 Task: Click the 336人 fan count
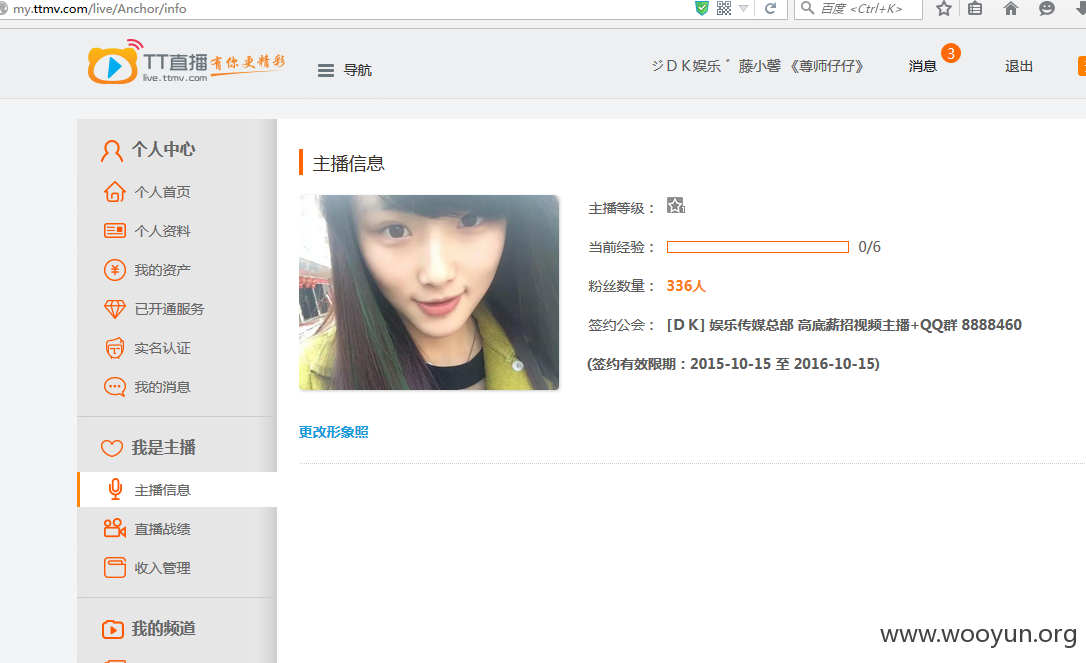coord(686,286)
